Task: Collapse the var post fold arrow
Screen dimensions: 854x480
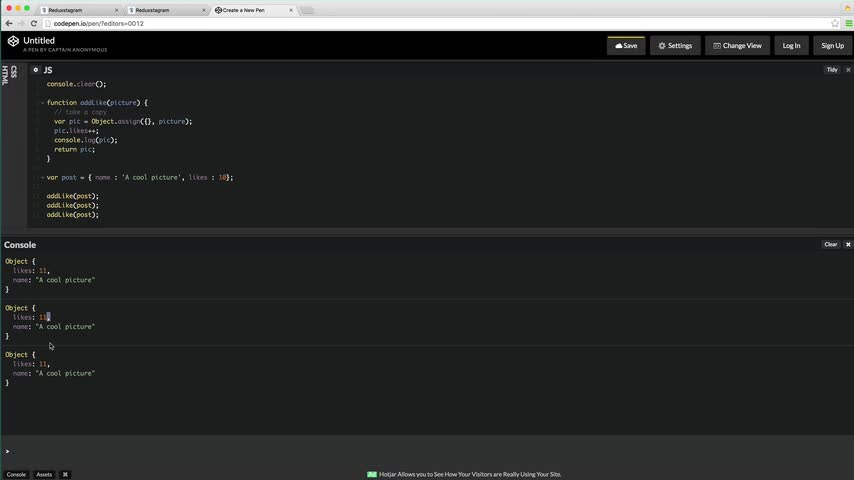Action: click(42, 178)
